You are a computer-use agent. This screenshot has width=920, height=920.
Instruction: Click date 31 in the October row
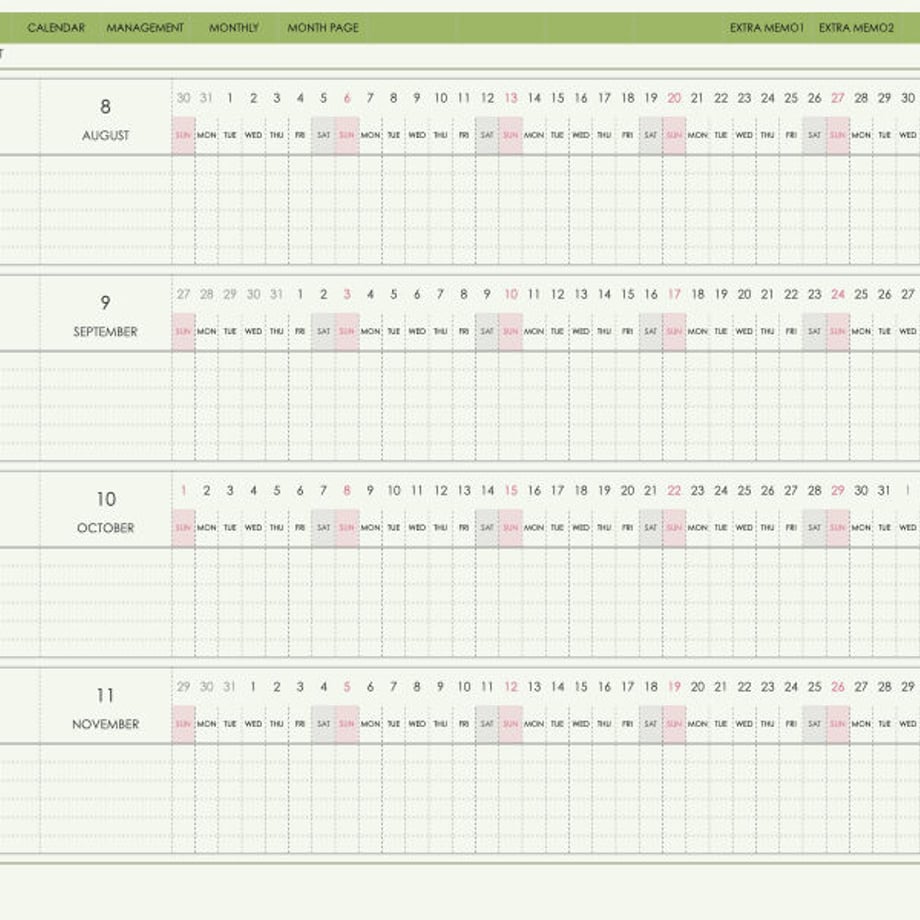click(884, 491)
